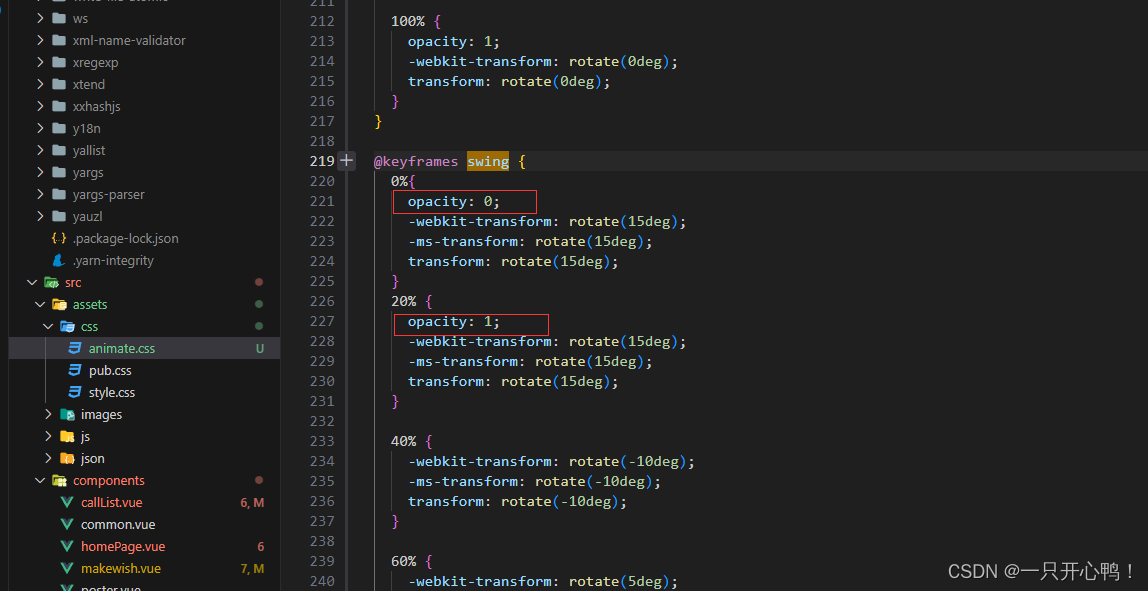Viewport: 1148px width, 591px height.
Task: Collapse the css folder
Action: tap(47, 326)
